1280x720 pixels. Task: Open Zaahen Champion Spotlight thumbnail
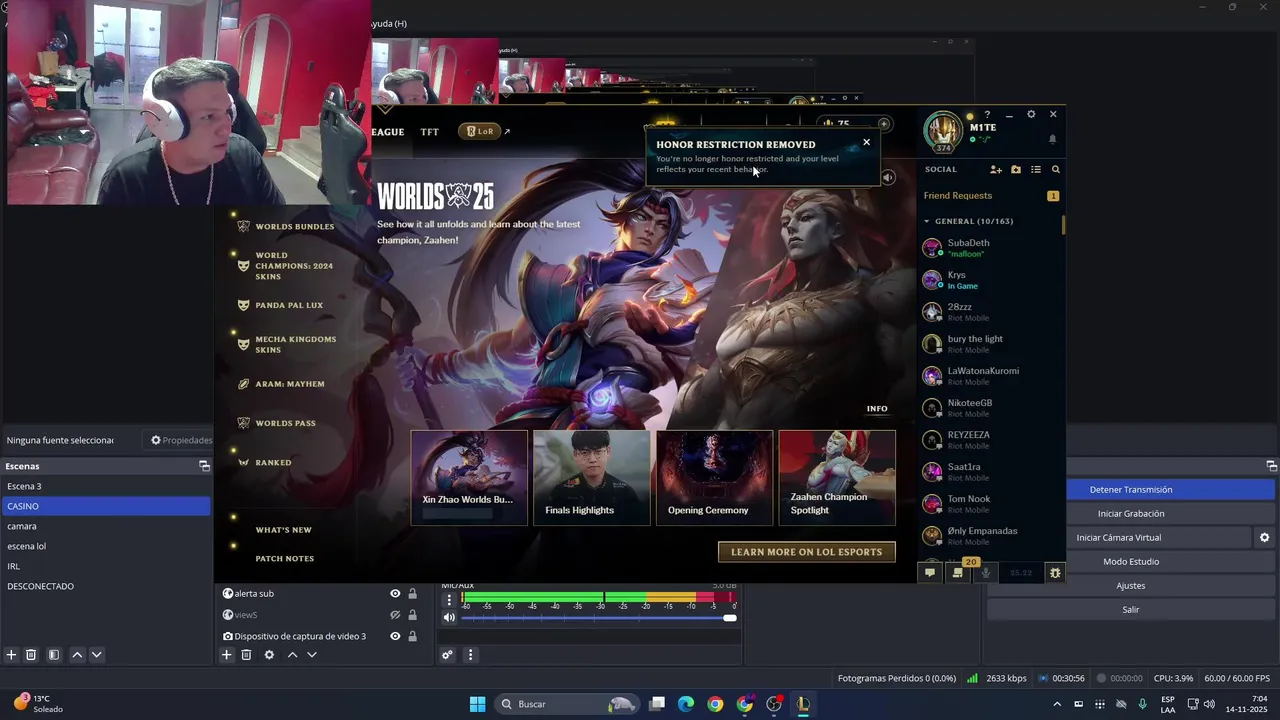(x=837, y=478)
